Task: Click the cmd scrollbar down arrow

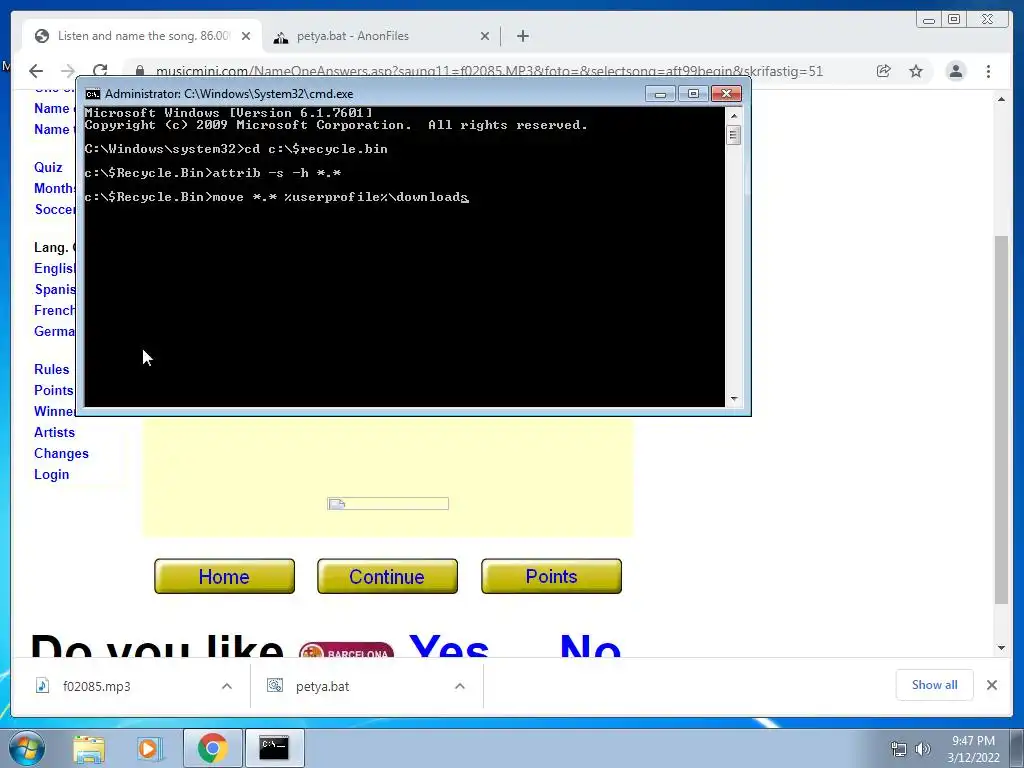Action: (x=733, y=398)
